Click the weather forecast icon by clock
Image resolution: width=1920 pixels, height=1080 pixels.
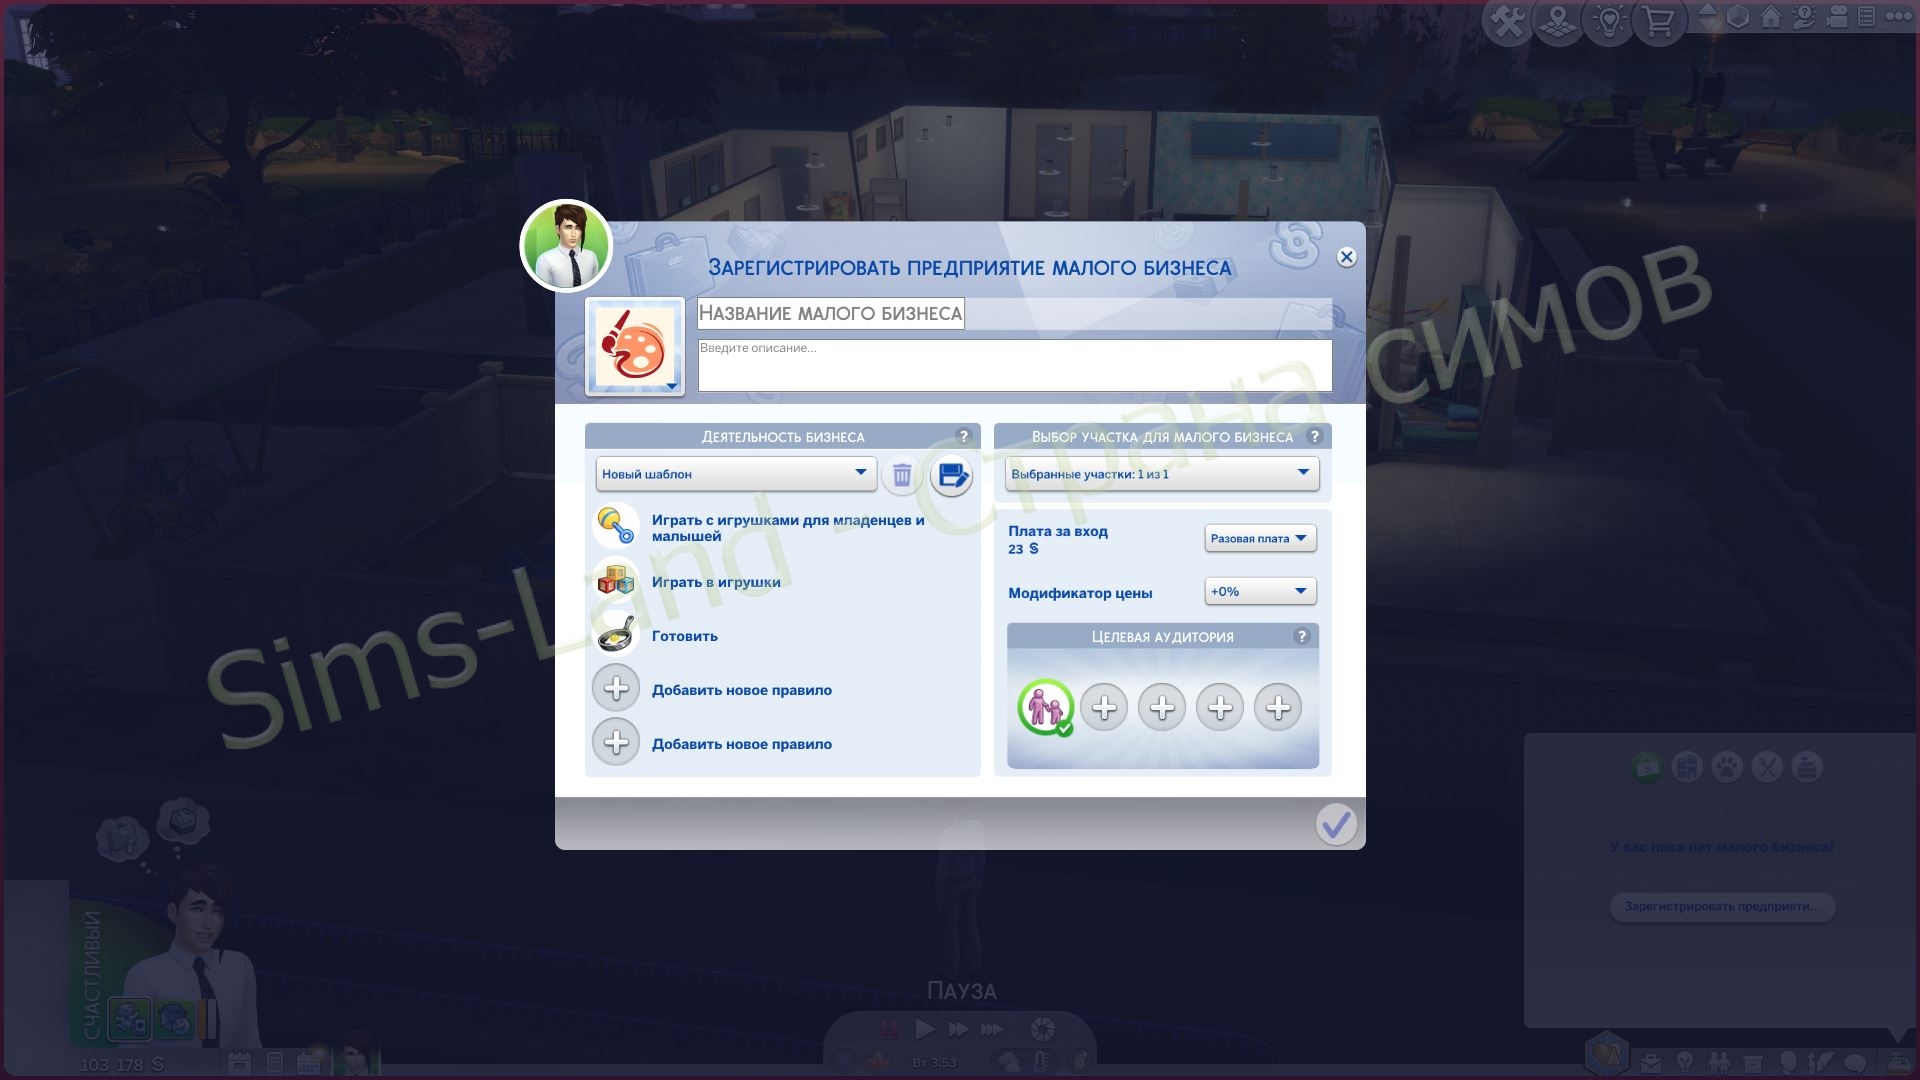1010,1061
